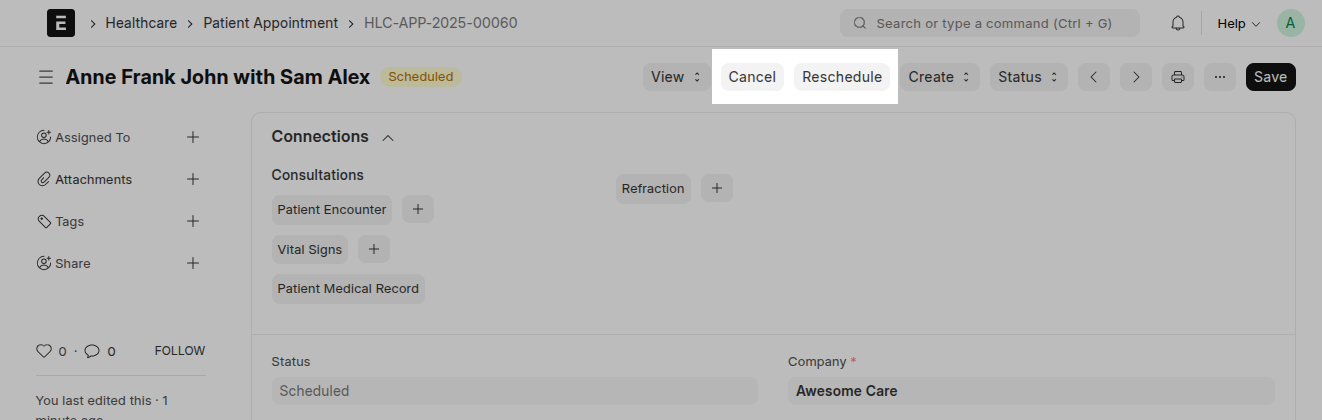
Task: Focus the search command bar
Action: click(x=990, y=23)
